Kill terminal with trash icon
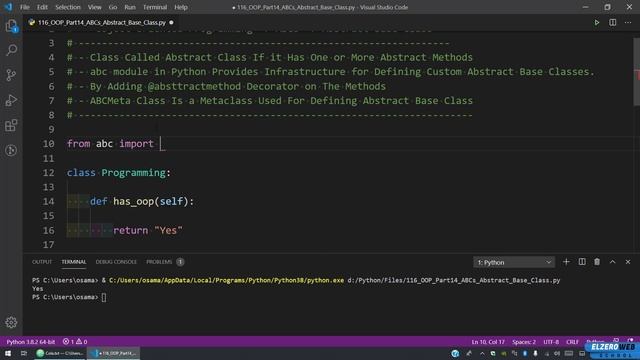The image size is (640, 360). pyautogui.click(x=597, y=262)
